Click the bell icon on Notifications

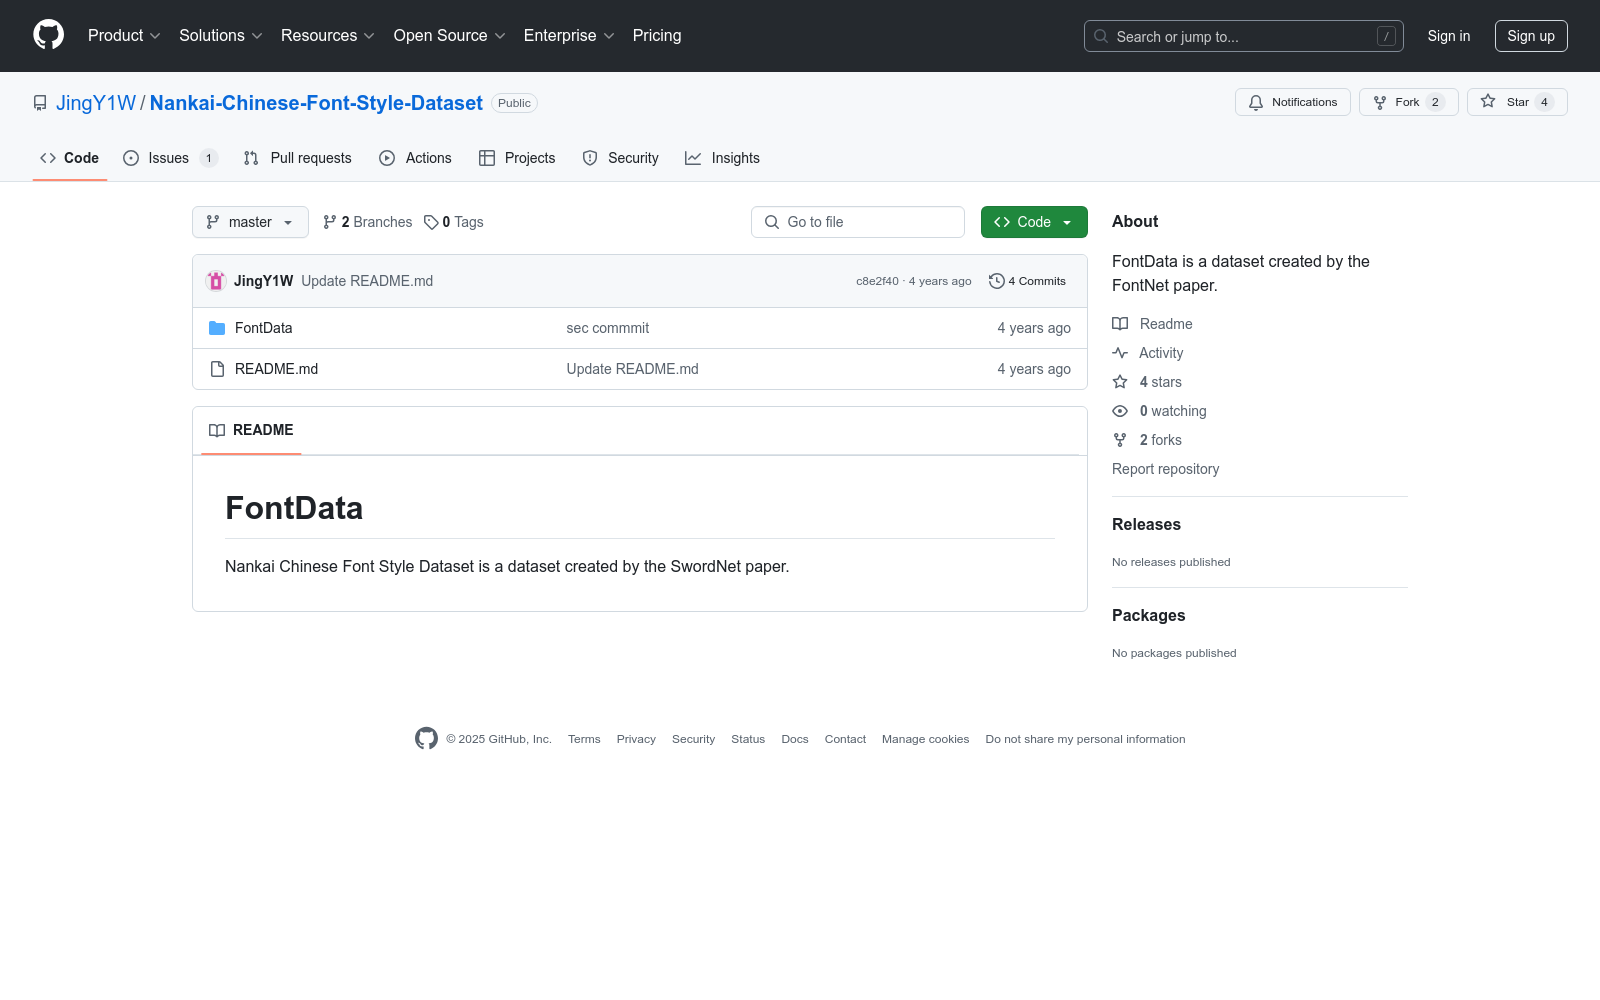1256,102
